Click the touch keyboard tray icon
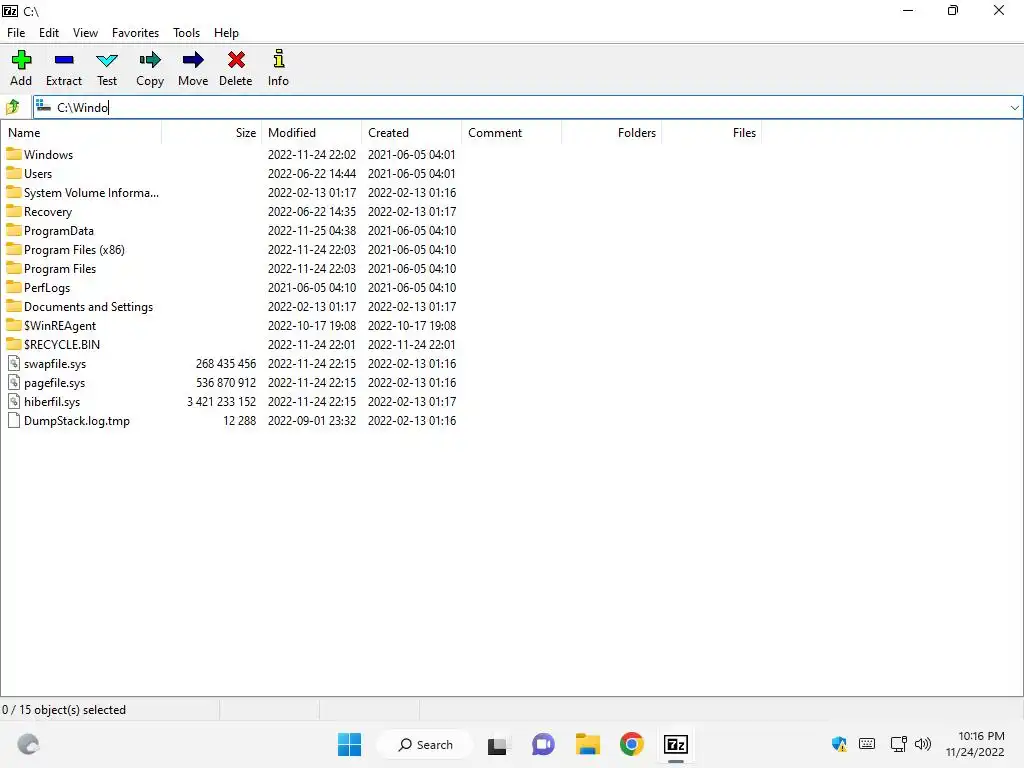 [x=867, y=744]
